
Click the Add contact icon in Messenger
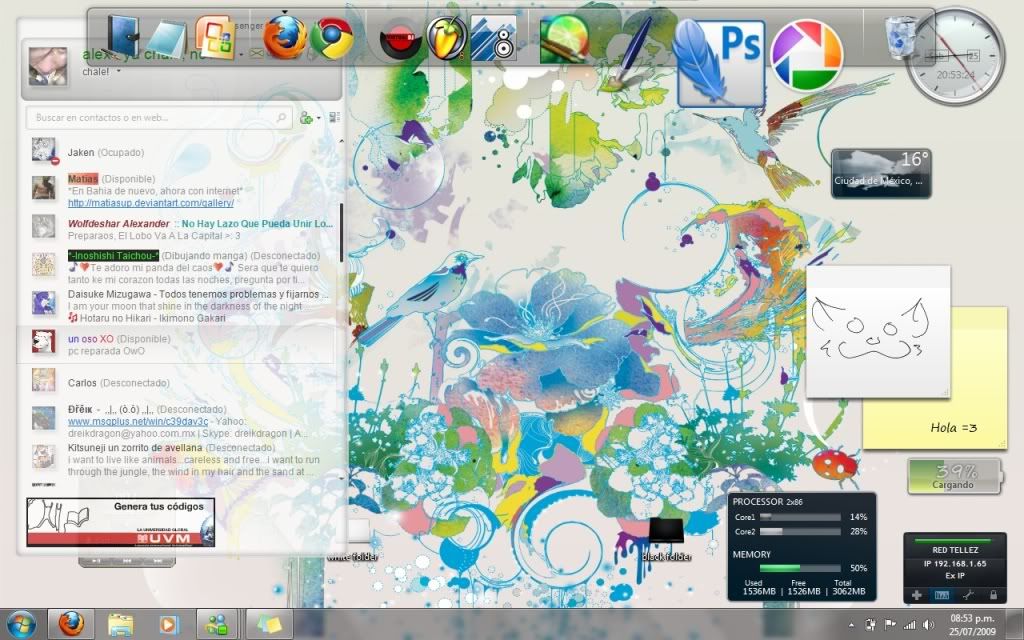click(305, 118)
